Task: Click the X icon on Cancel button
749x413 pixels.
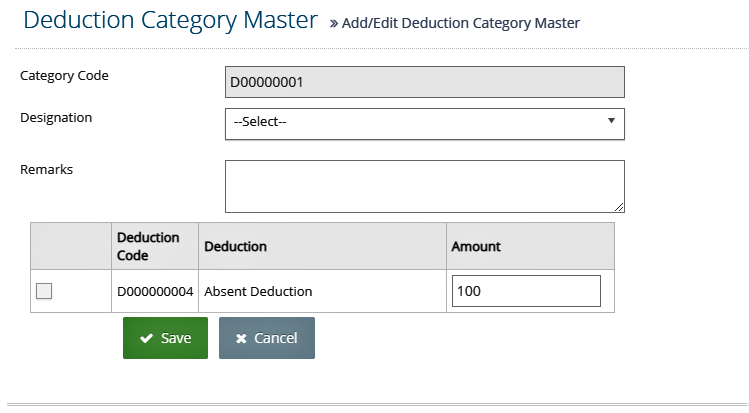Action: (x=241, y=338)
